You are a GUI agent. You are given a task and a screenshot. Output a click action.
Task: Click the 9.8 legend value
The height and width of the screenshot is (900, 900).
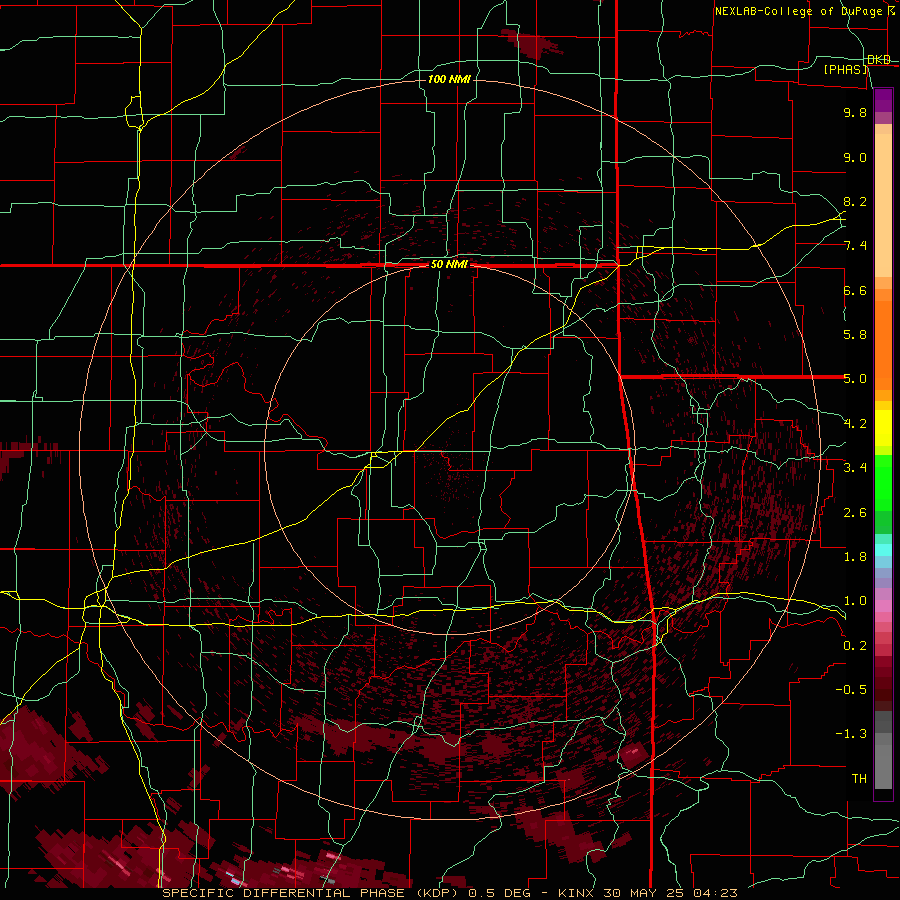click(x=855, y=112)
